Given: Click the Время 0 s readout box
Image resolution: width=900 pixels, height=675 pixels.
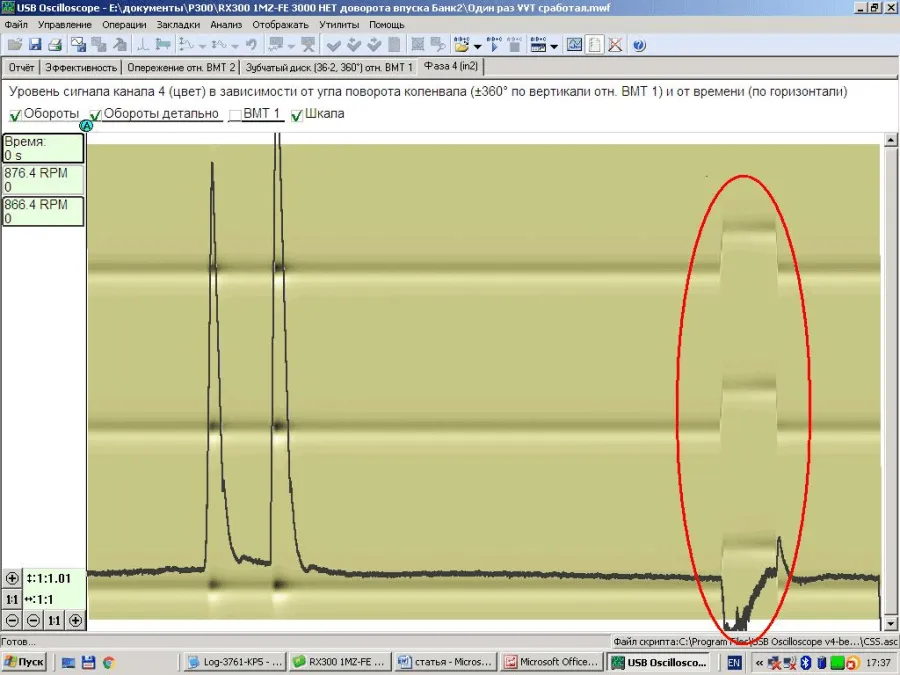Looking at the screenshot, I should tap(44, 148).
